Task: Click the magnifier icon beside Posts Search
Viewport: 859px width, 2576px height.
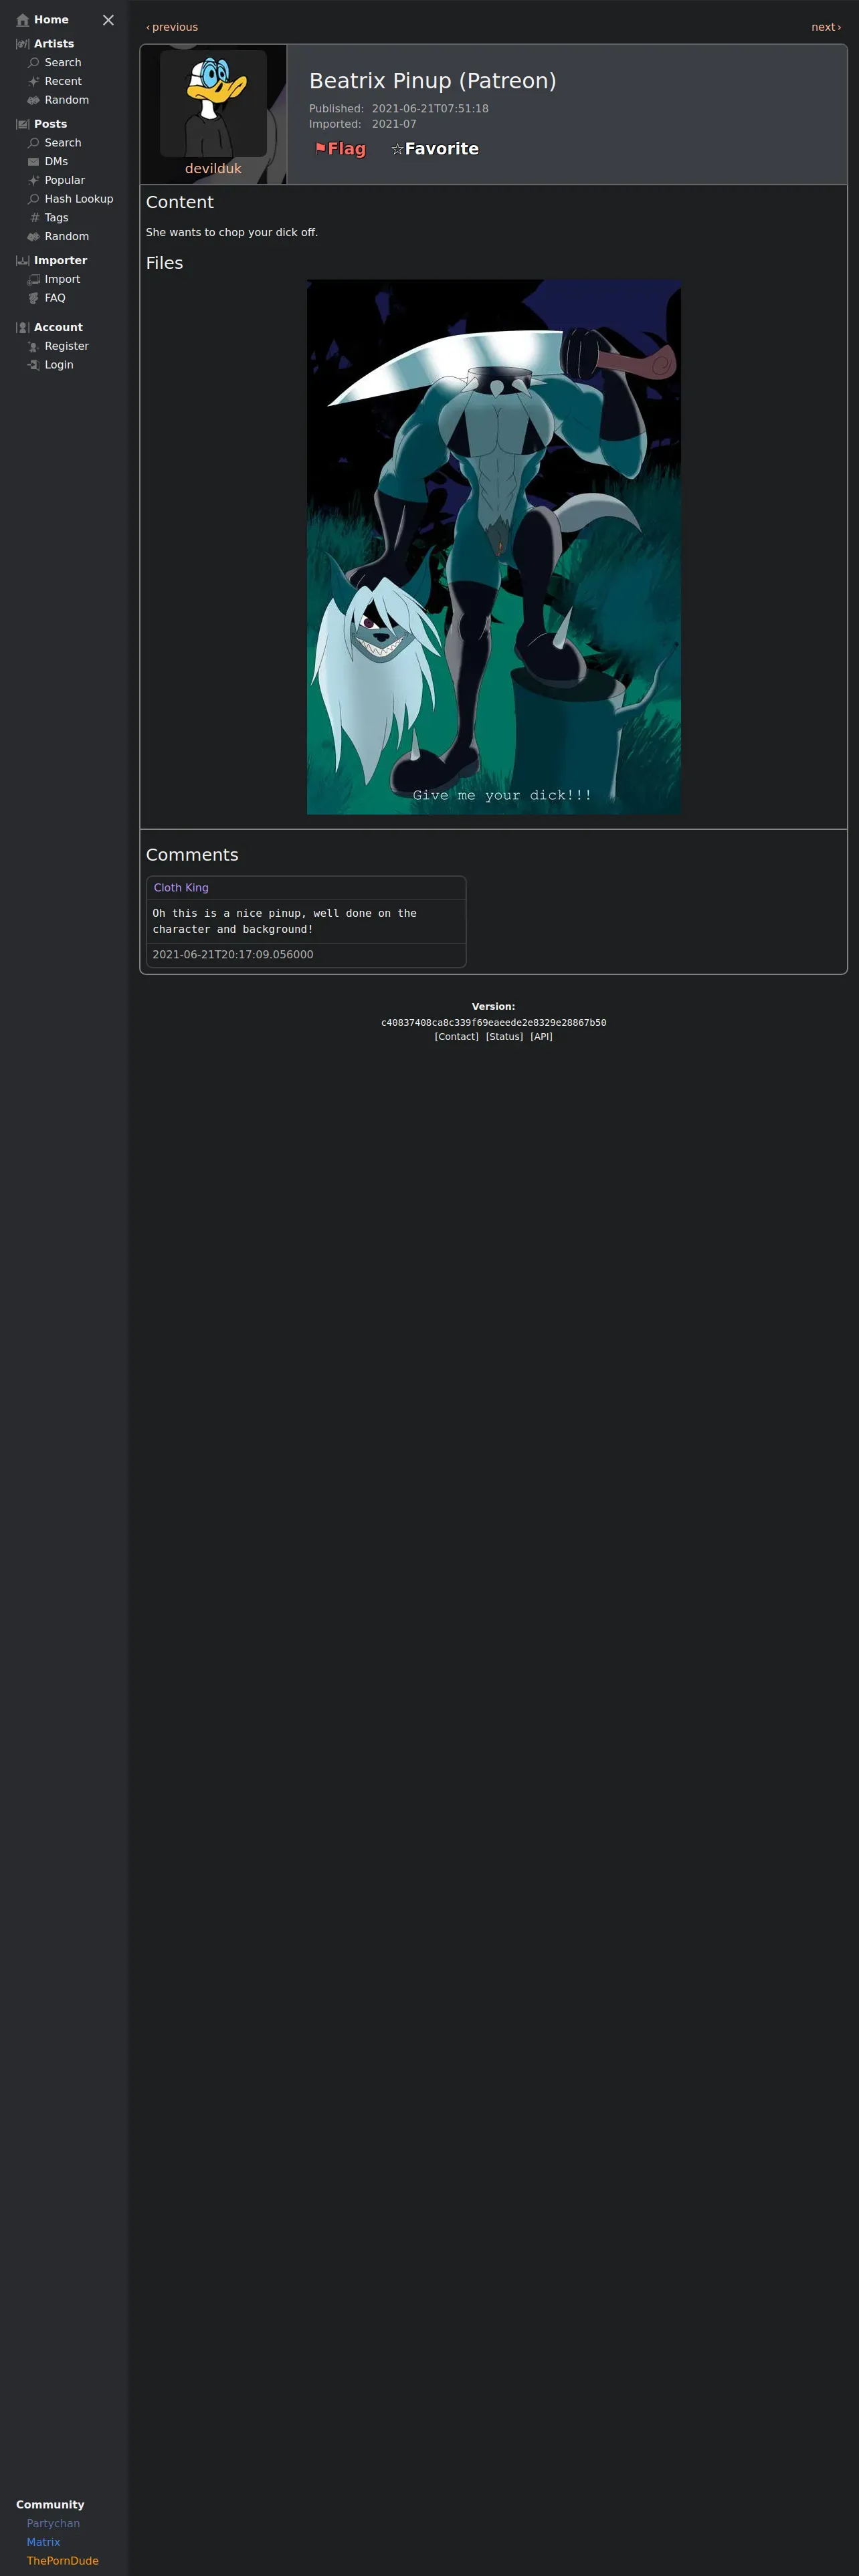Action: (33, 143)
